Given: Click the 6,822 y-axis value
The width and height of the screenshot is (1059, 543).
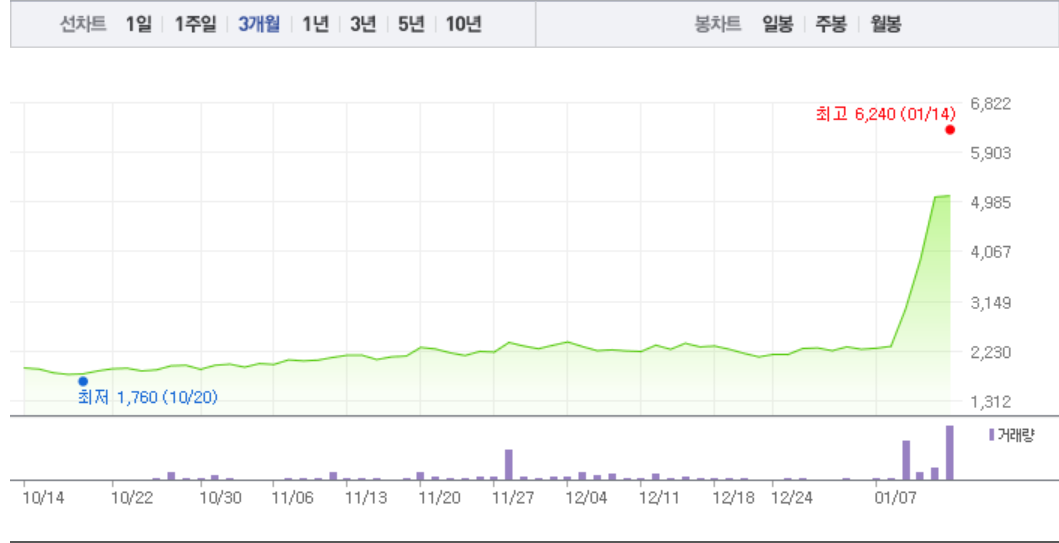Looking at the screenshot, I should pyautogui.click(x=990, y=103).
